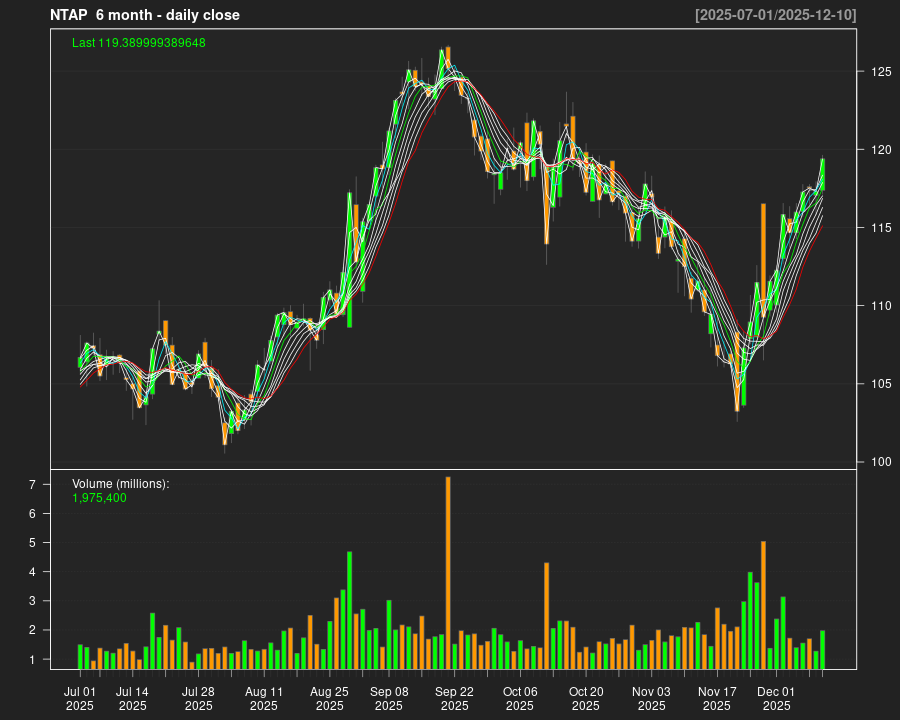The width and height of the screenshot is (900, 720).
Task: Click the 7 label on volume axis
Action: 32,484
